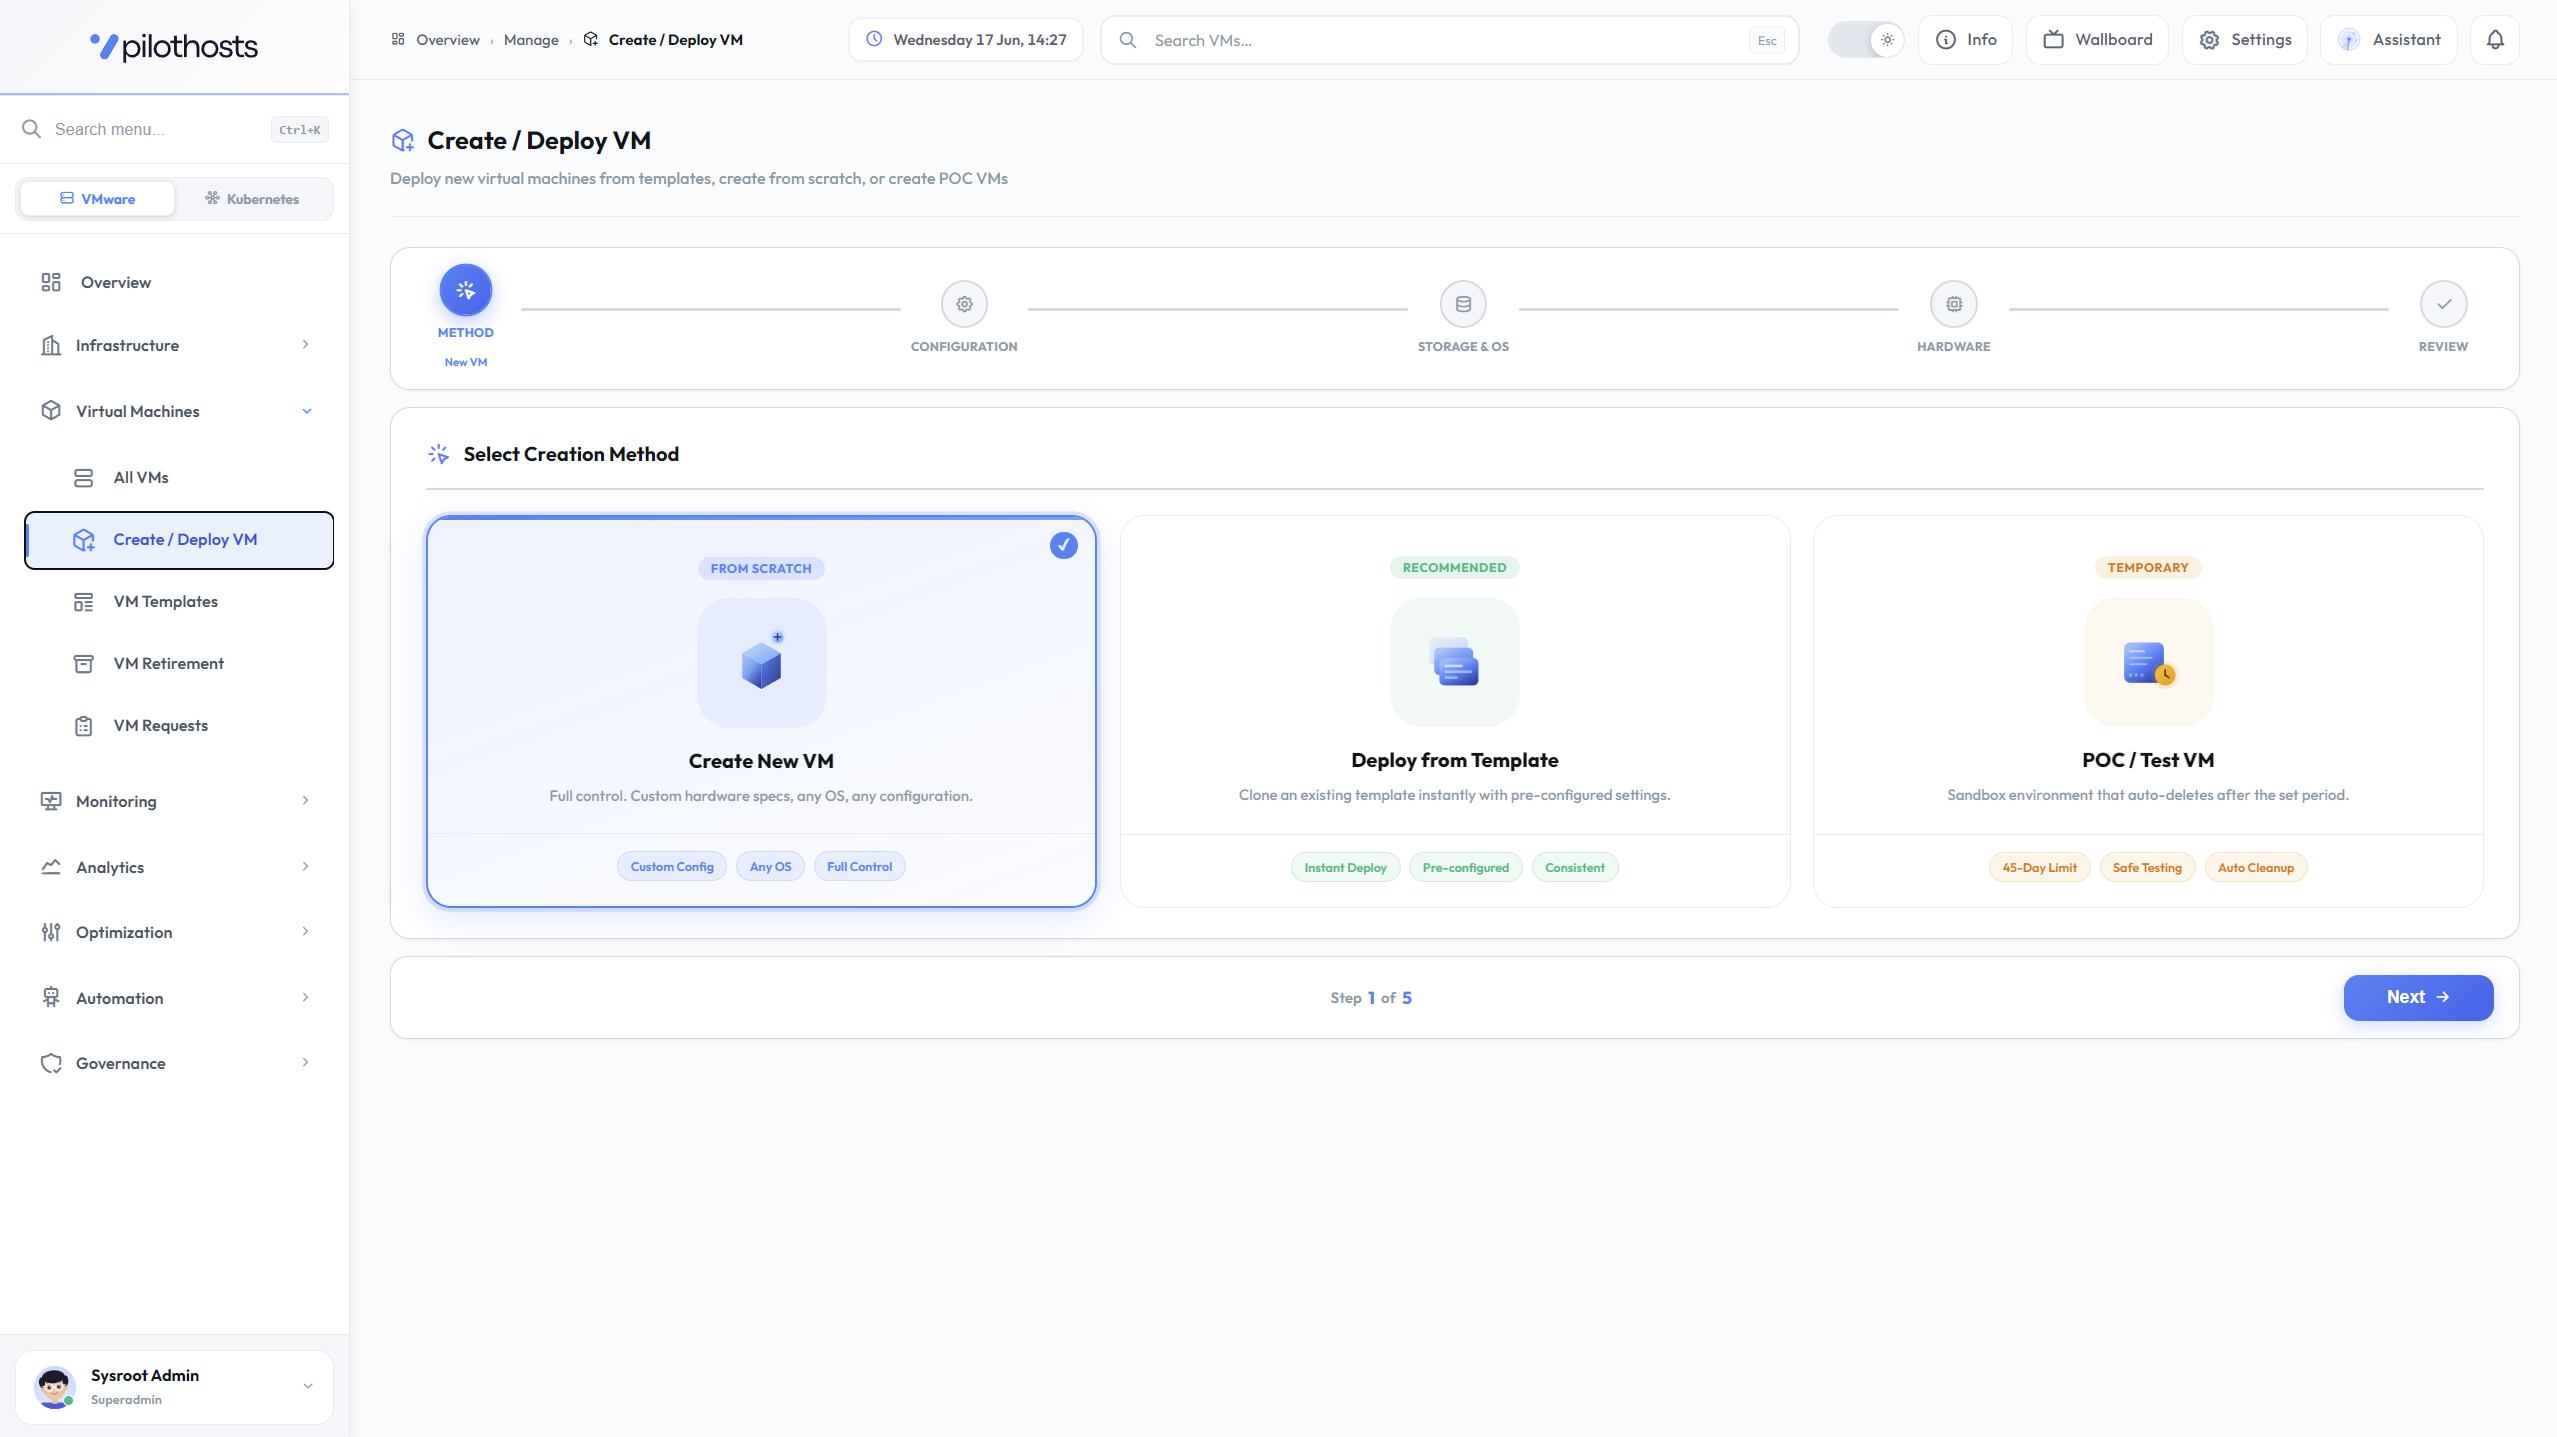Click the RECOMMENDED badge
Screen dimensions: 2557x1437
pyautogui.click(x=1454, y=567)
